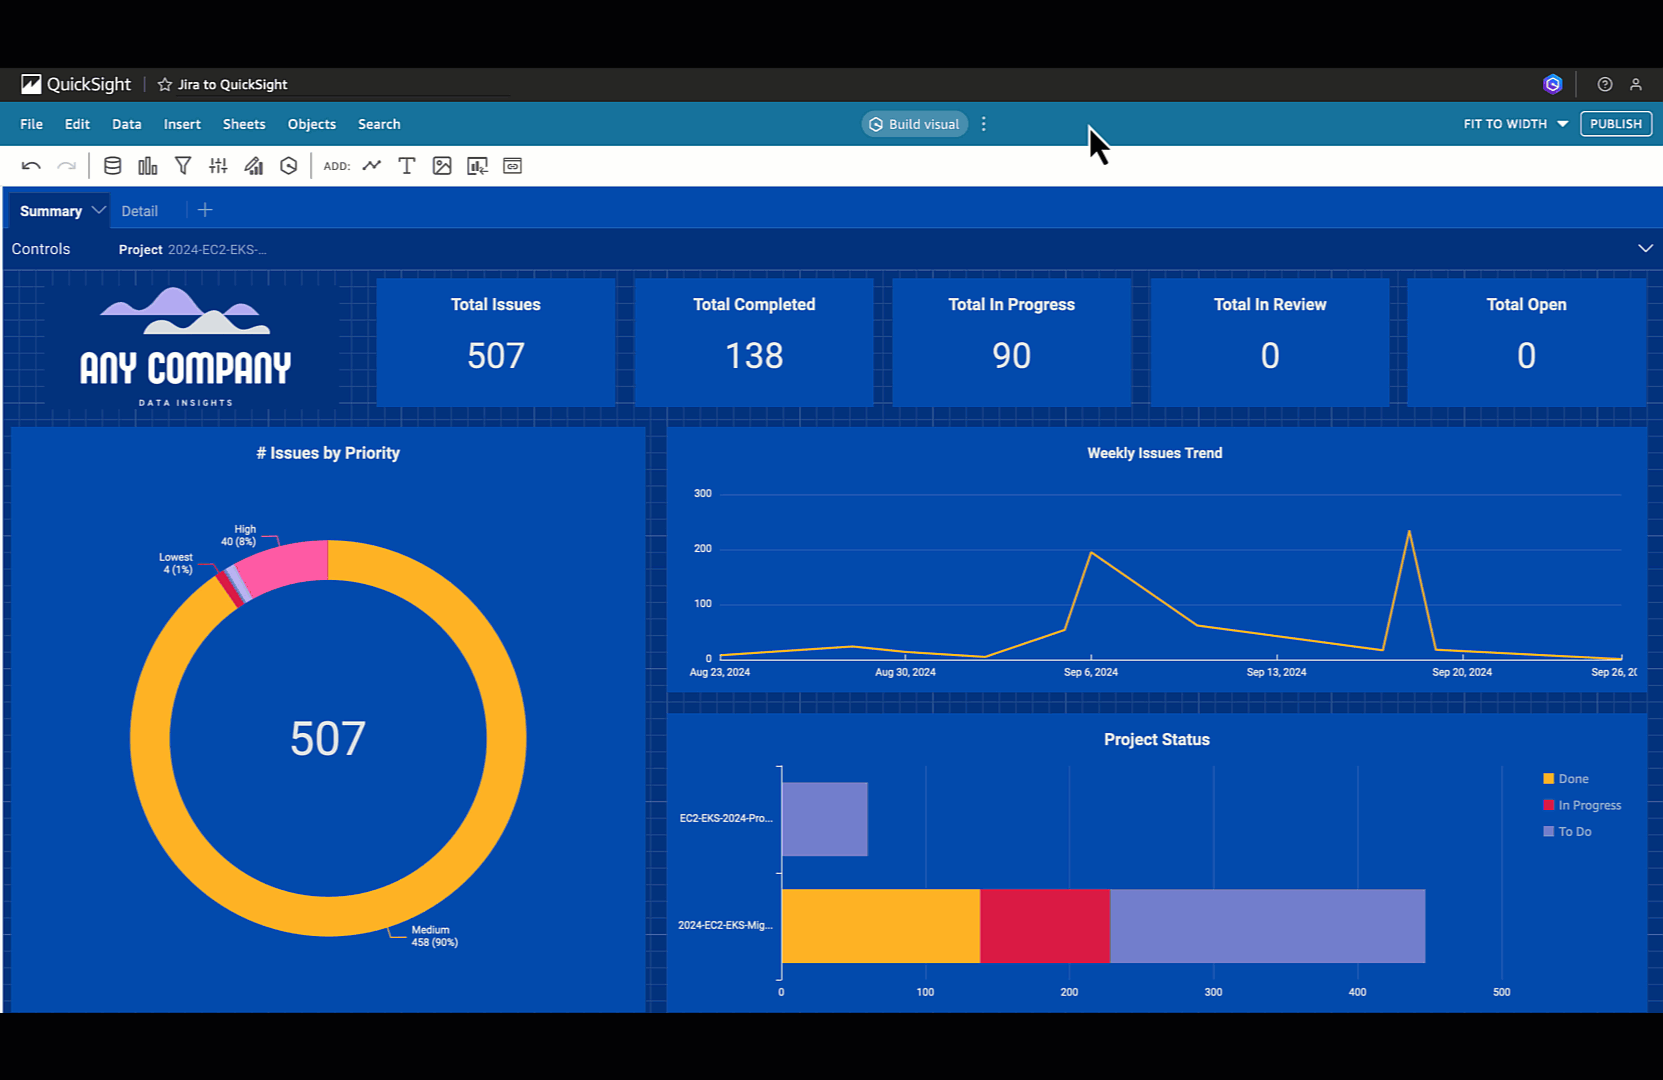Star the Jira to QuickSight analysis
1663x1080 pixels.
(165, 85)
